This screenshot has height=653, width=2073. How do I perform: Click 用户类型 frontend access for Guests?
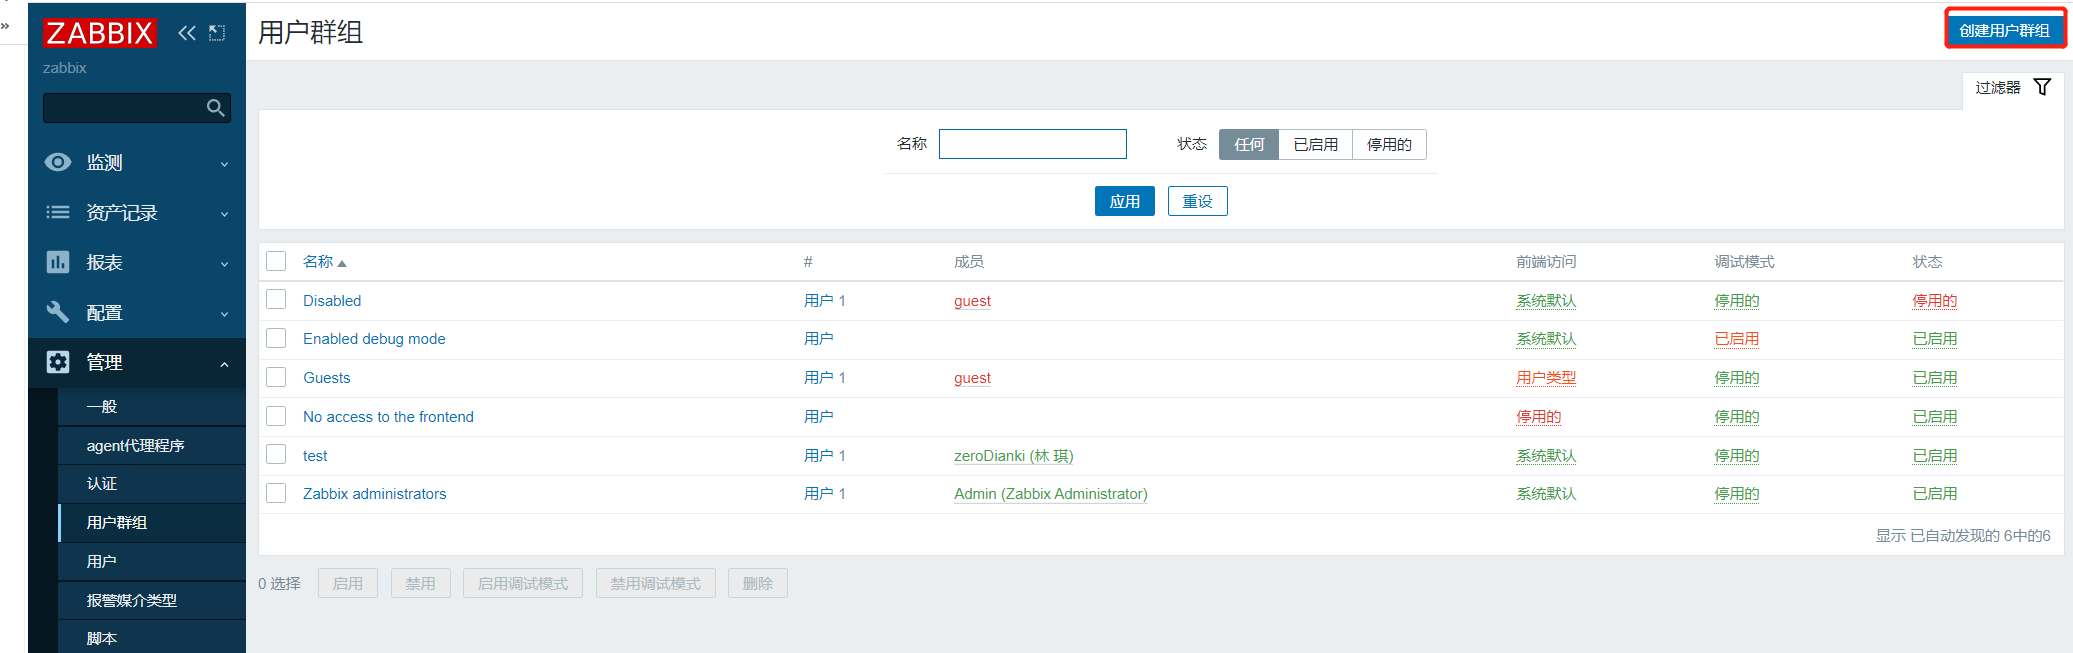(x=1546, y=378)
